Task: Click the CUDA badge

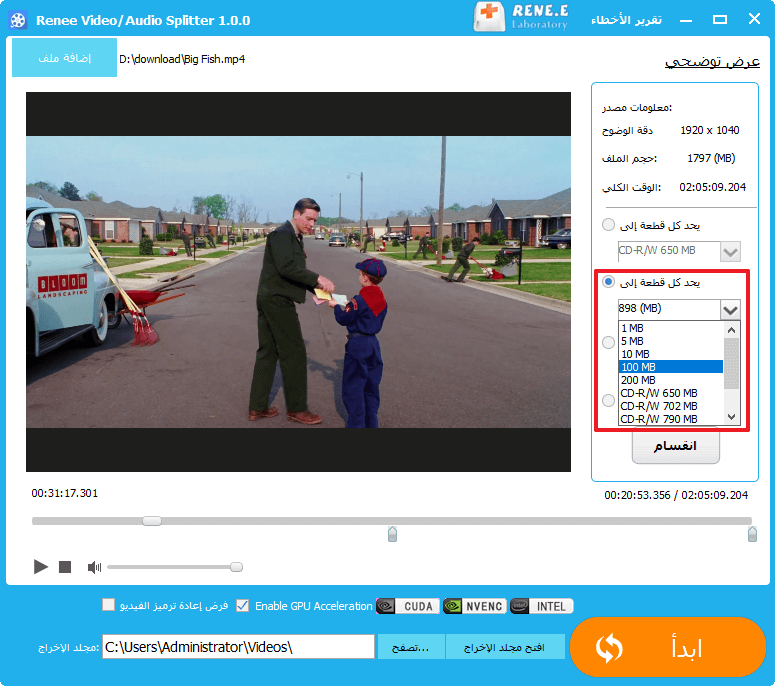Action: [408, 606]
